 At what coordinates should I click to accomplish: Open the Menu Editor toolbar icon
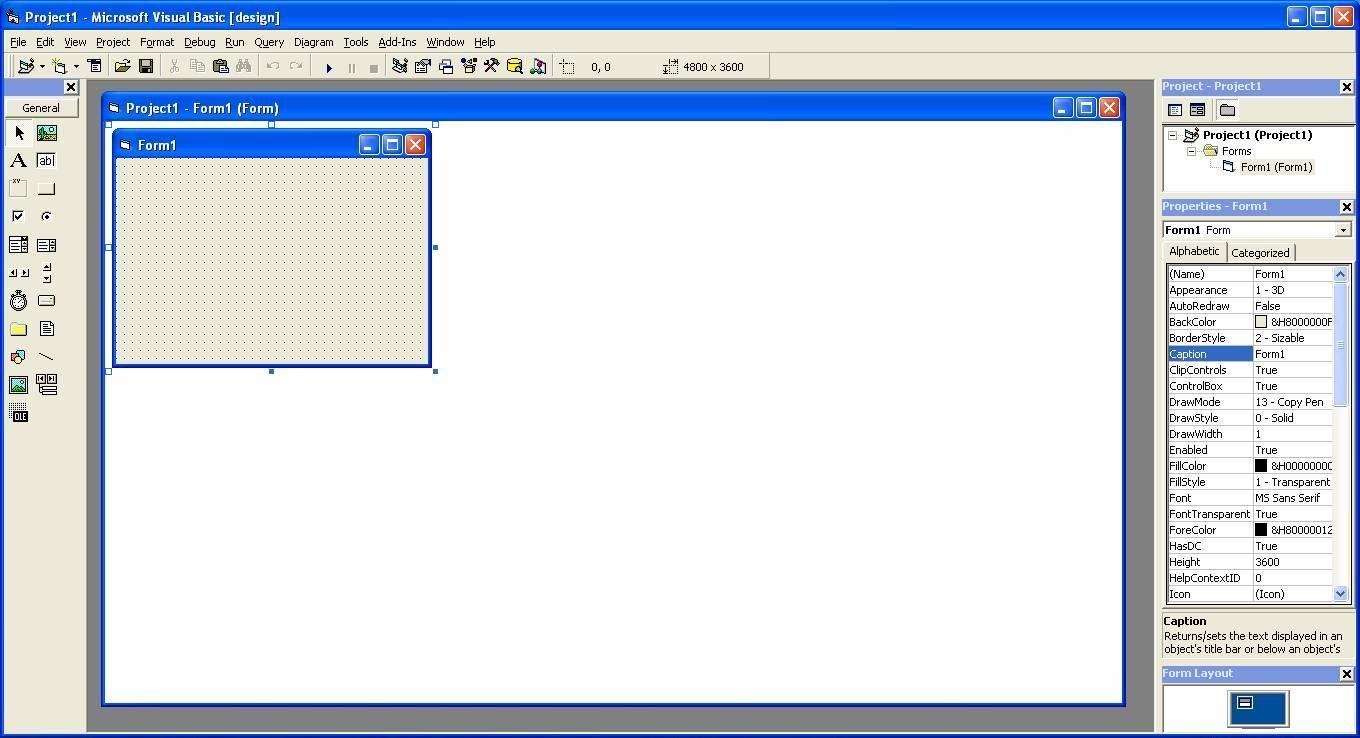95,67
